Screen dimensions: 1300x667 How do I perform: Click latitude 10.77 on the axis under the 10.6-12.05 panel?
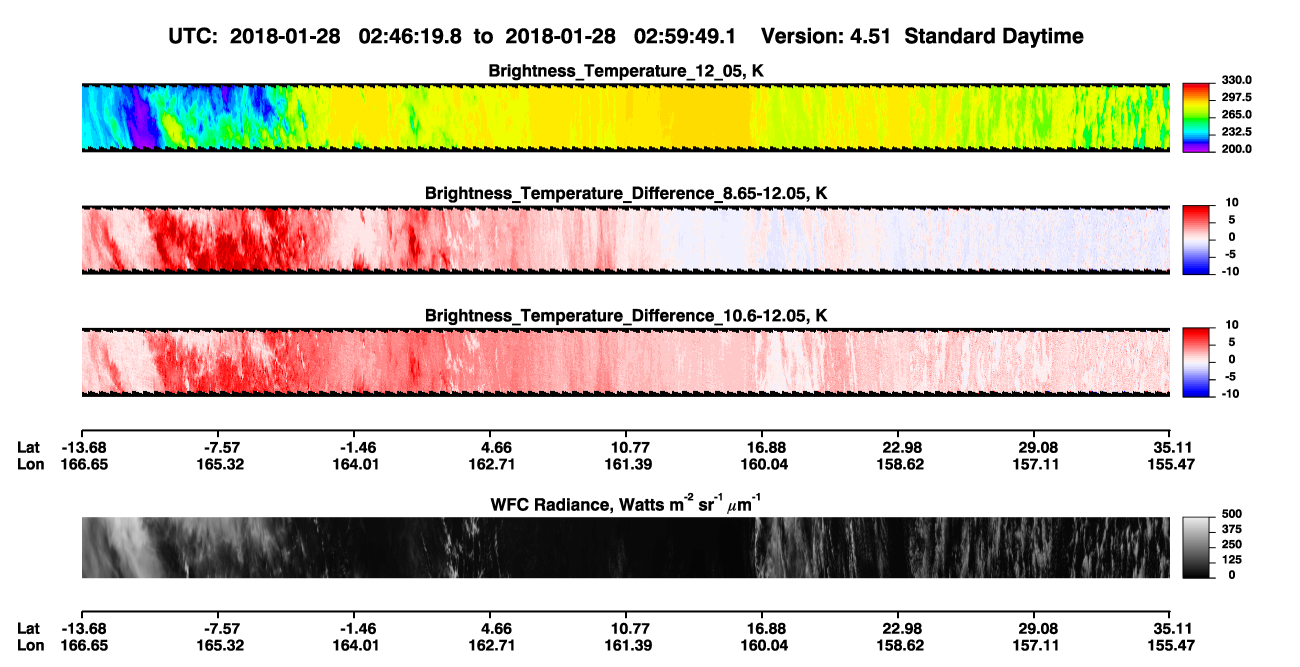628,447
